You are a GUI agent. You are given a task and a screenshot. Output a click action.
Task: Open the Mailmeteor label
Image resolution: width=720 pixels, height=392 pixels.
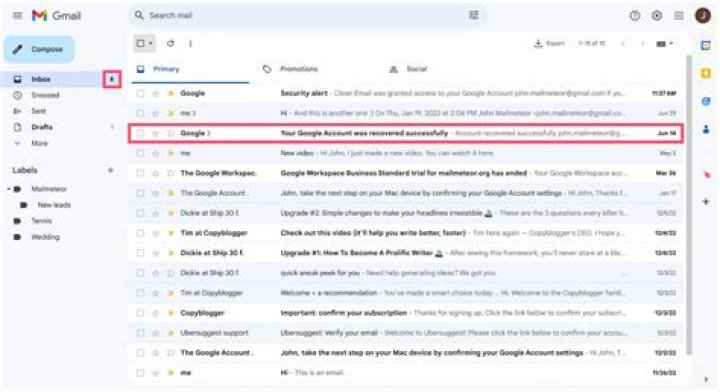49,189
